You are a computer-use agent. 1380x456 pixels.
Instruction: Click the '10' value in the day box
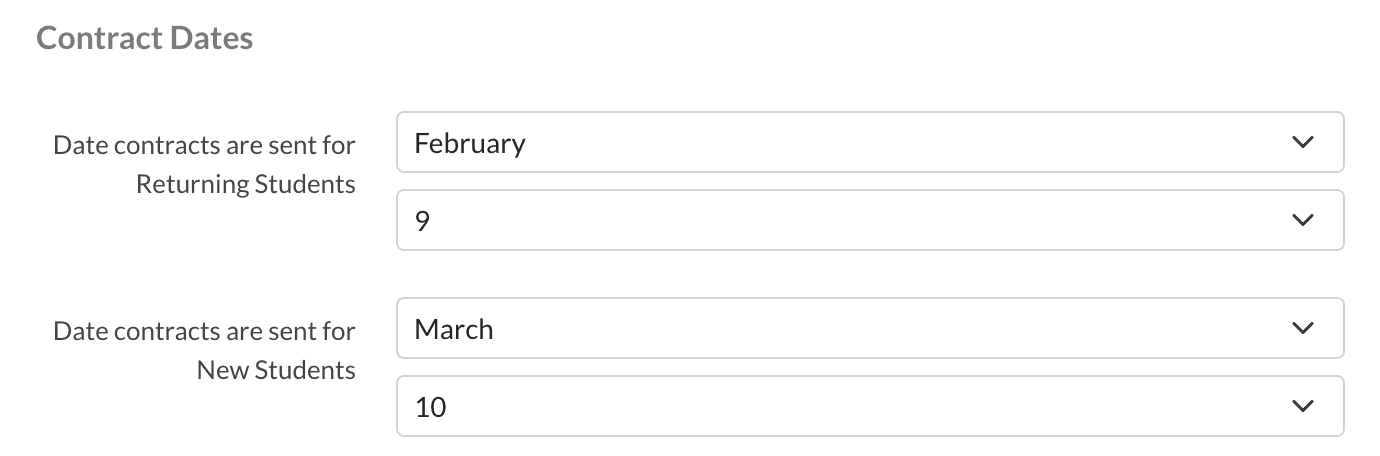(430, 407)
